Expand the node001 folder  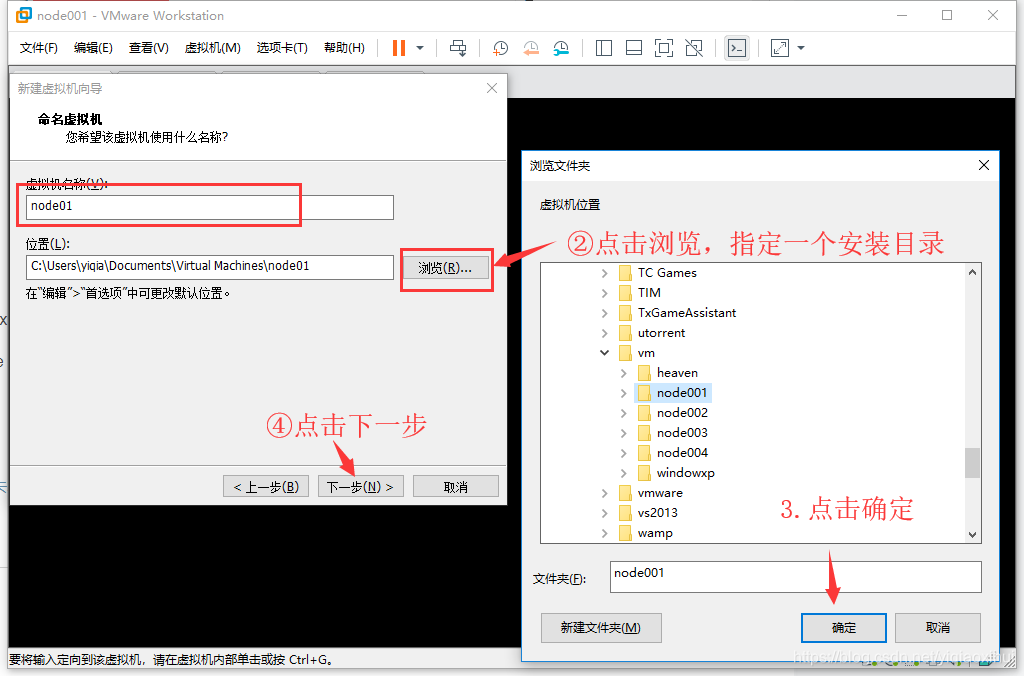[623, 393]
